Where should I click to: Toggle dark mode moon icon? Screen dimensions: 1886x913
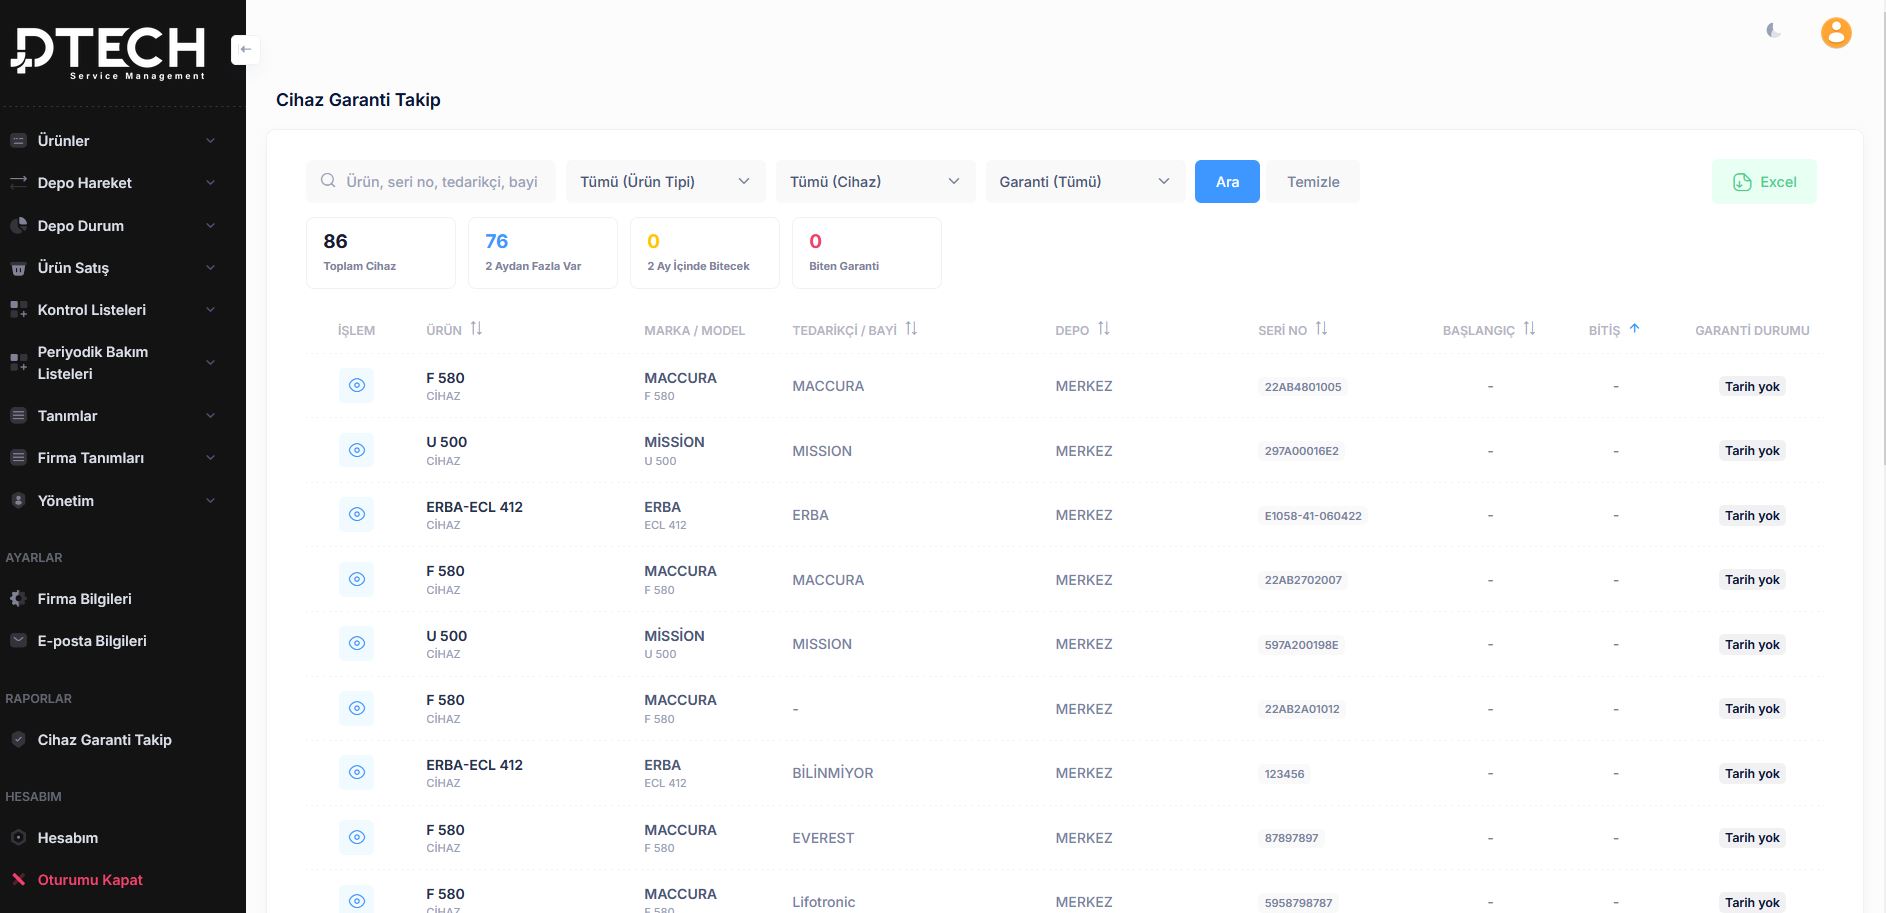[x=1773, y=31]
